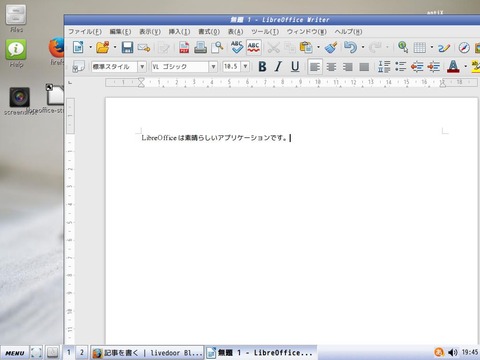Insert a table with grid icon
Image resolution: width=480 pixels, height=360 pixels.
(x=420, y=48)
